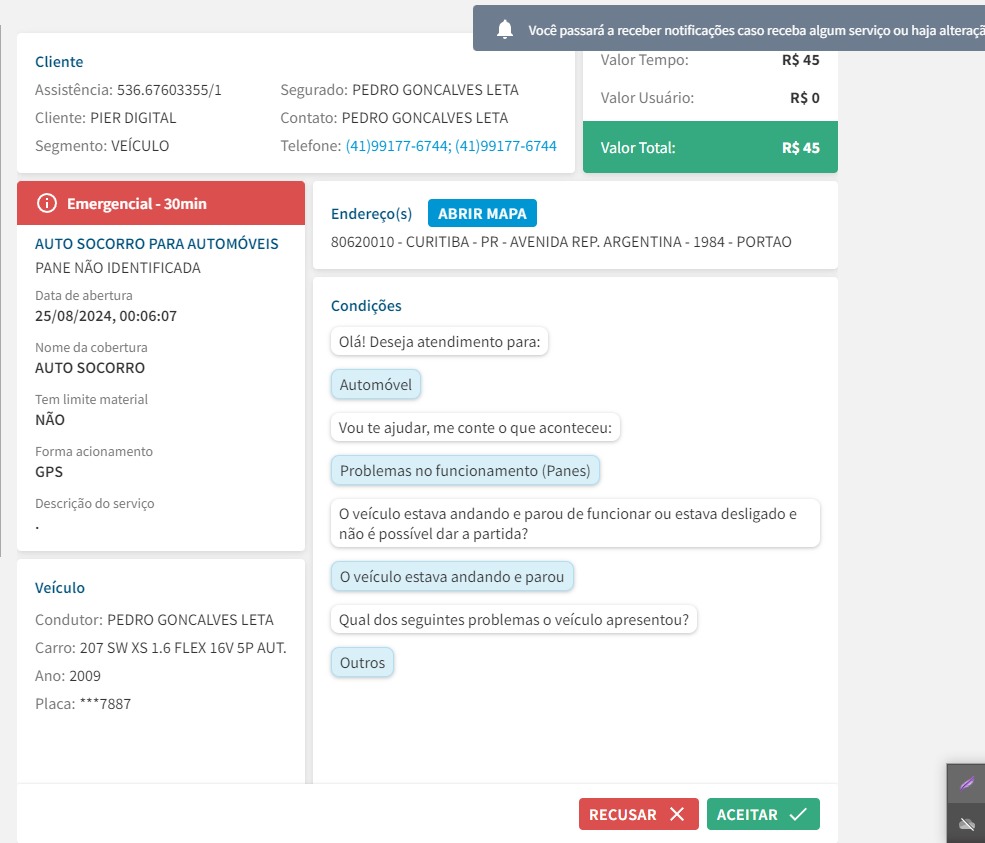Click the red Emergencial - 30min banner
This screenshot has width=985, height=843.
tap(161, 203)
